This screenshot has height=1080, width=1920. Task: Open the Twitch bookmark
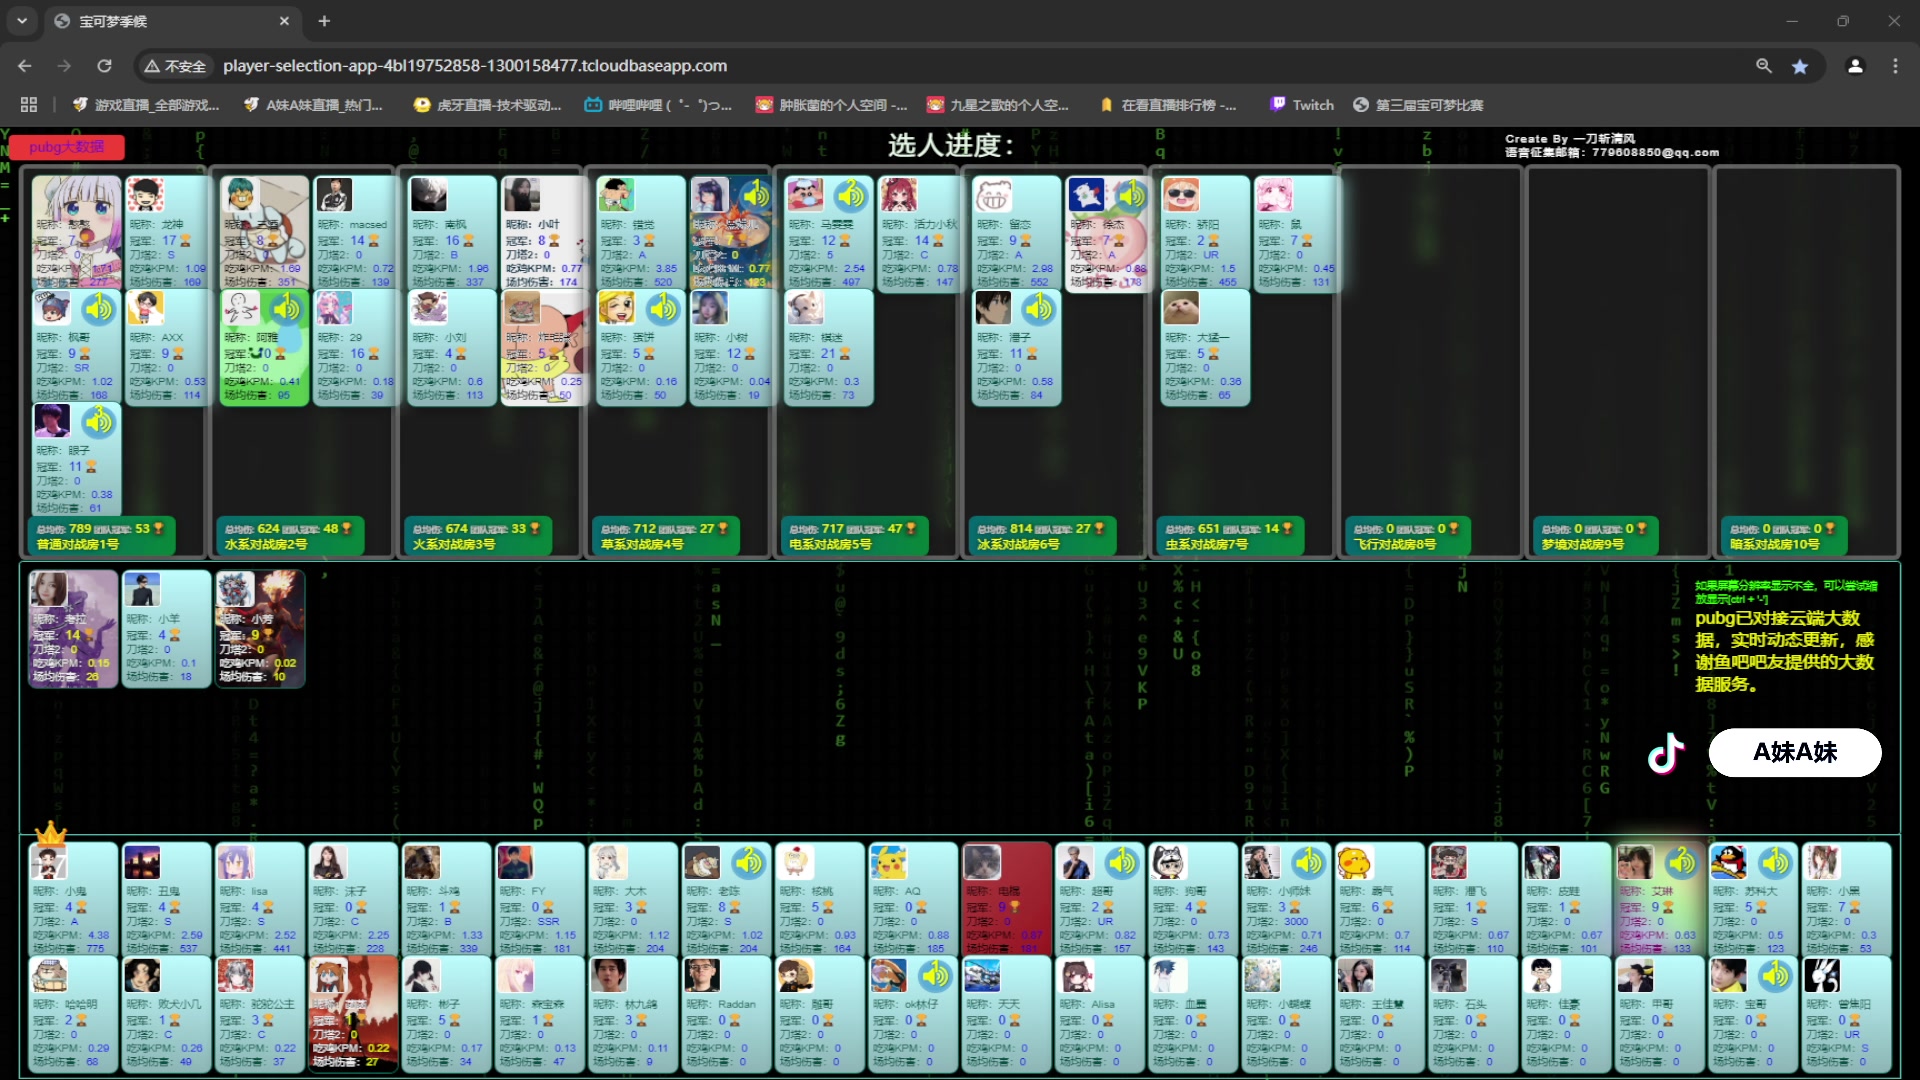1302,105
